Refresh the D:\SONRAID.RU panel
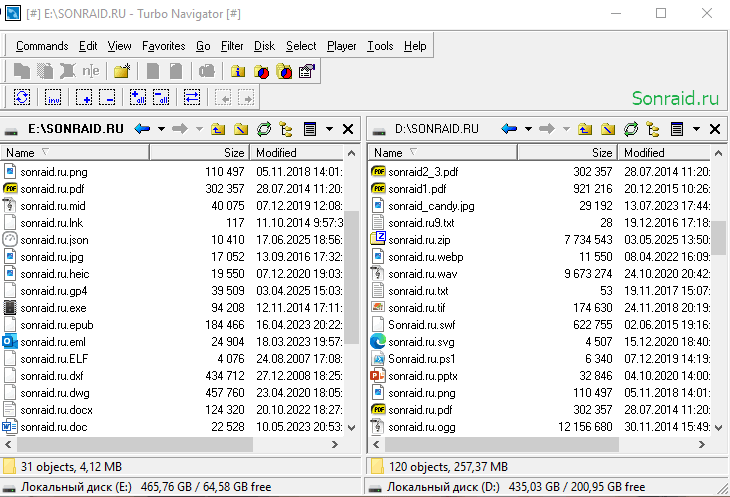This screenshot has width=730, height=497. (x=631, y=129)
